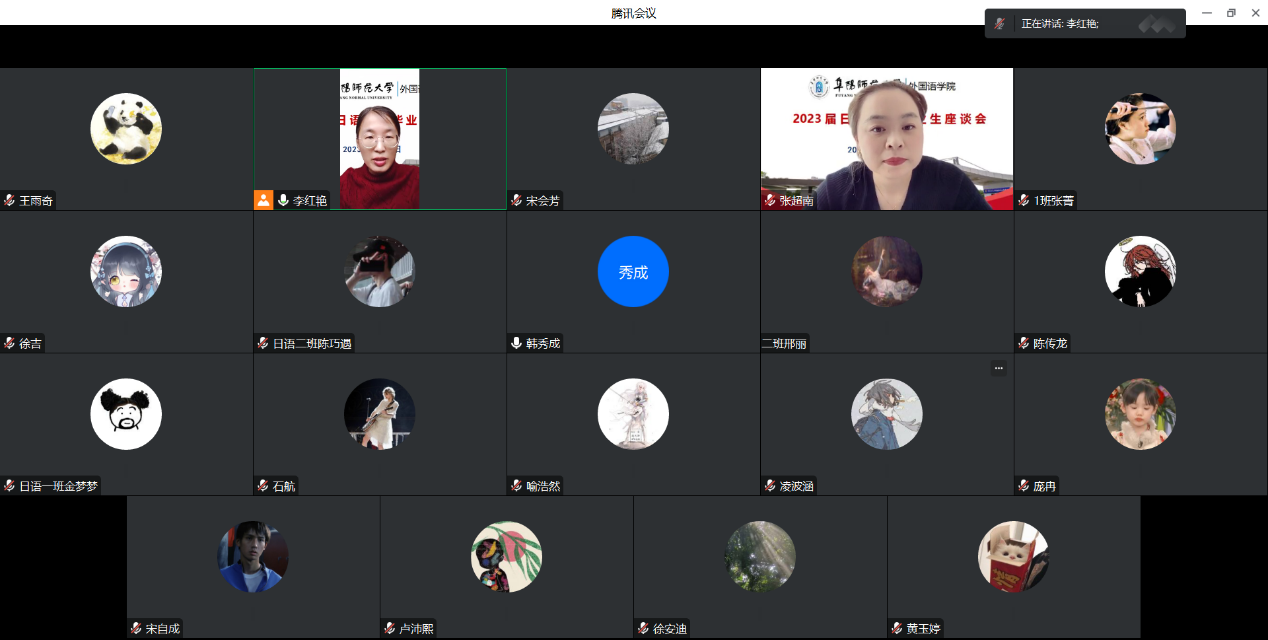The image size is (1268, 640).
Task: Click the muted mic icon next to 石航
Action: point(263,486)
